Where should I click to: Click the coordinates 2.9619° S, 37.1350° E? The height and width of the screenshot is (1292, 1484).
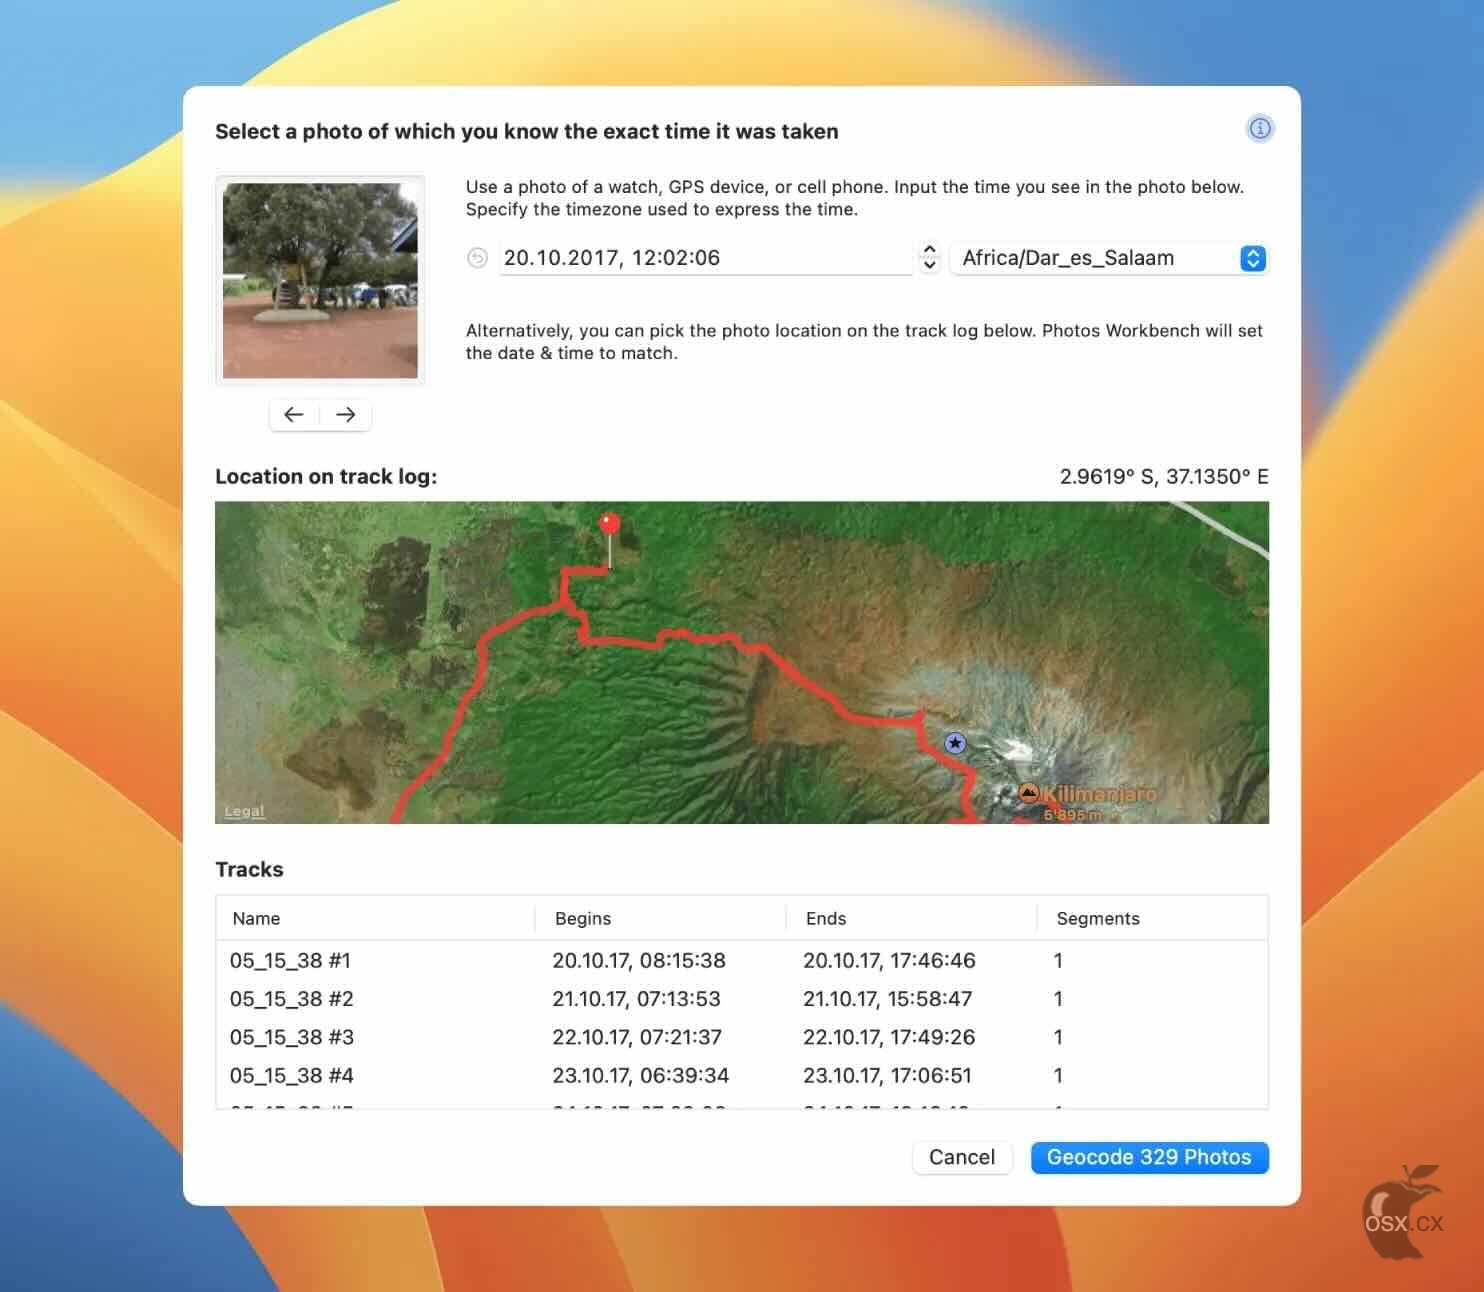pyautogui.click(x=1164, y=476)
